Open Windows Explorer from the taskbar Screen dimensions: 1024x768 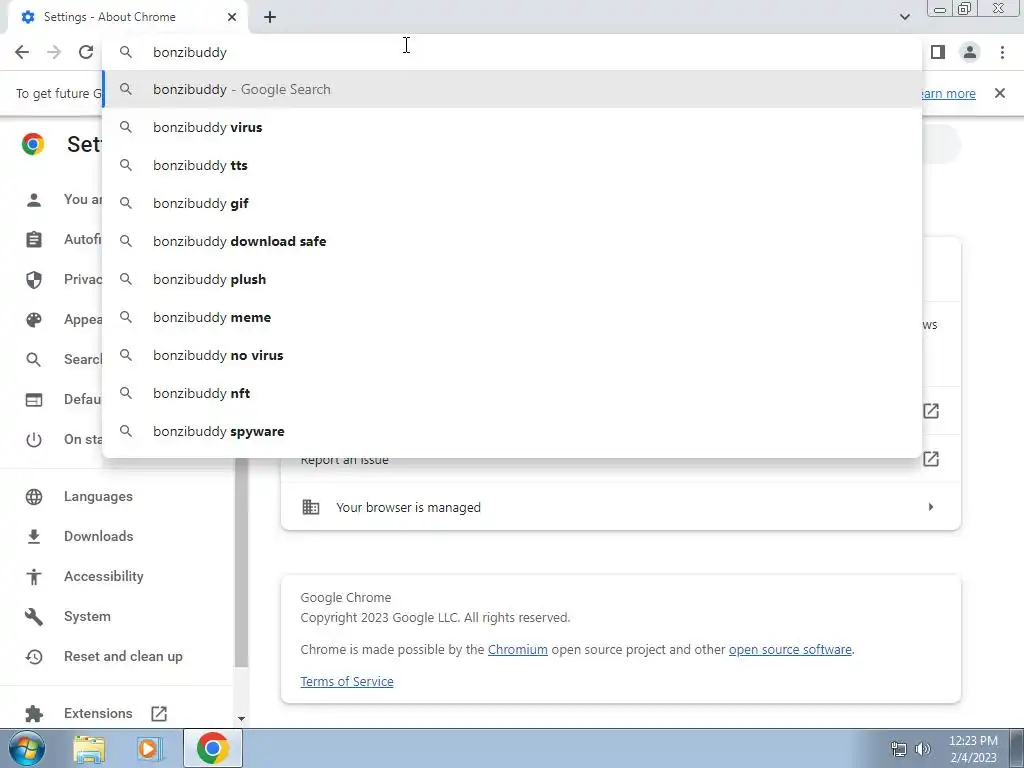(89, 749)
